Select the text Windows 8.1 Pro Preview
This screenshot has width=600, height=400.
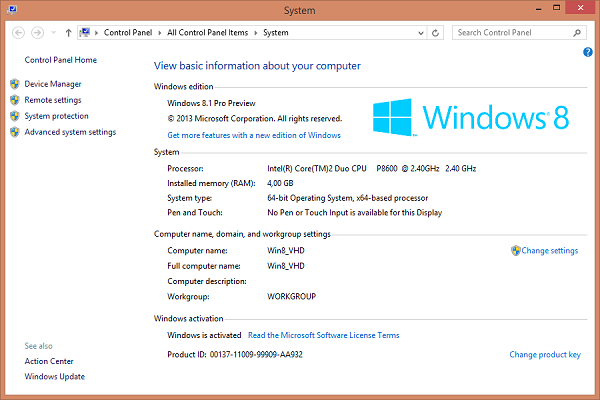coord(211,103)
